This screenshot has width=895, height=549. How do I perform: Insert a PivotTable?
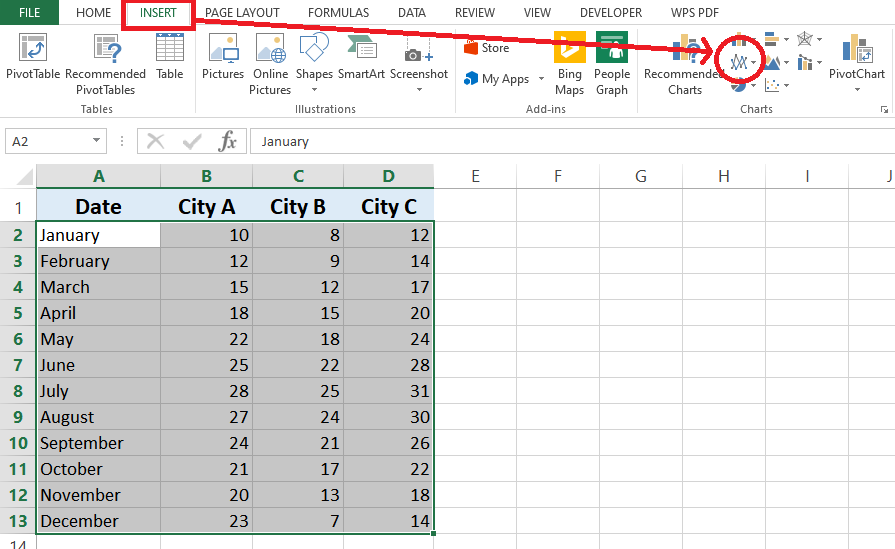[x=33, y=56]
